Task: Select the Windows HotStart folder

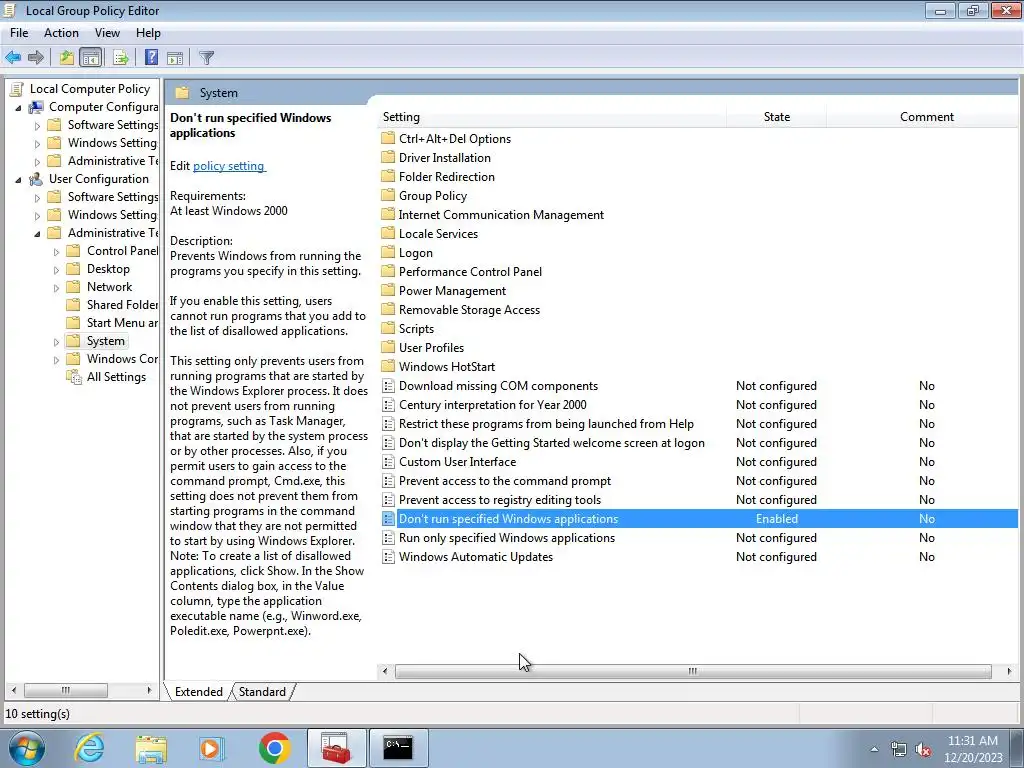Action: pyautogui.click(x=447, y=366)
